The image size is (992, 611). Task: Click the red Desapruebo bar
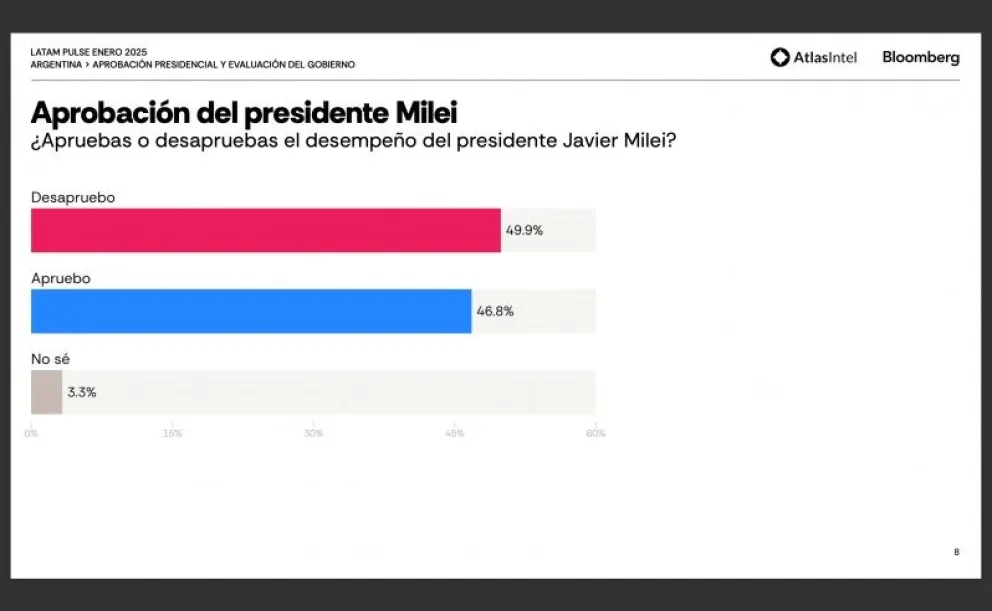point(265,230)
